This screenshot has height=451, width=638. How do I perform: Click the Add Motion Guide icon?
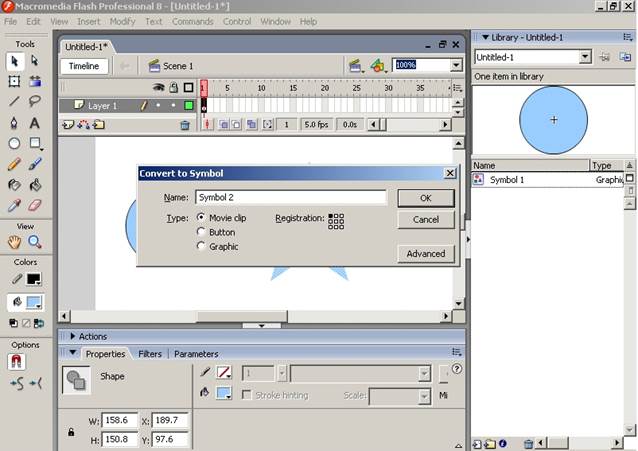coord(83,125)
